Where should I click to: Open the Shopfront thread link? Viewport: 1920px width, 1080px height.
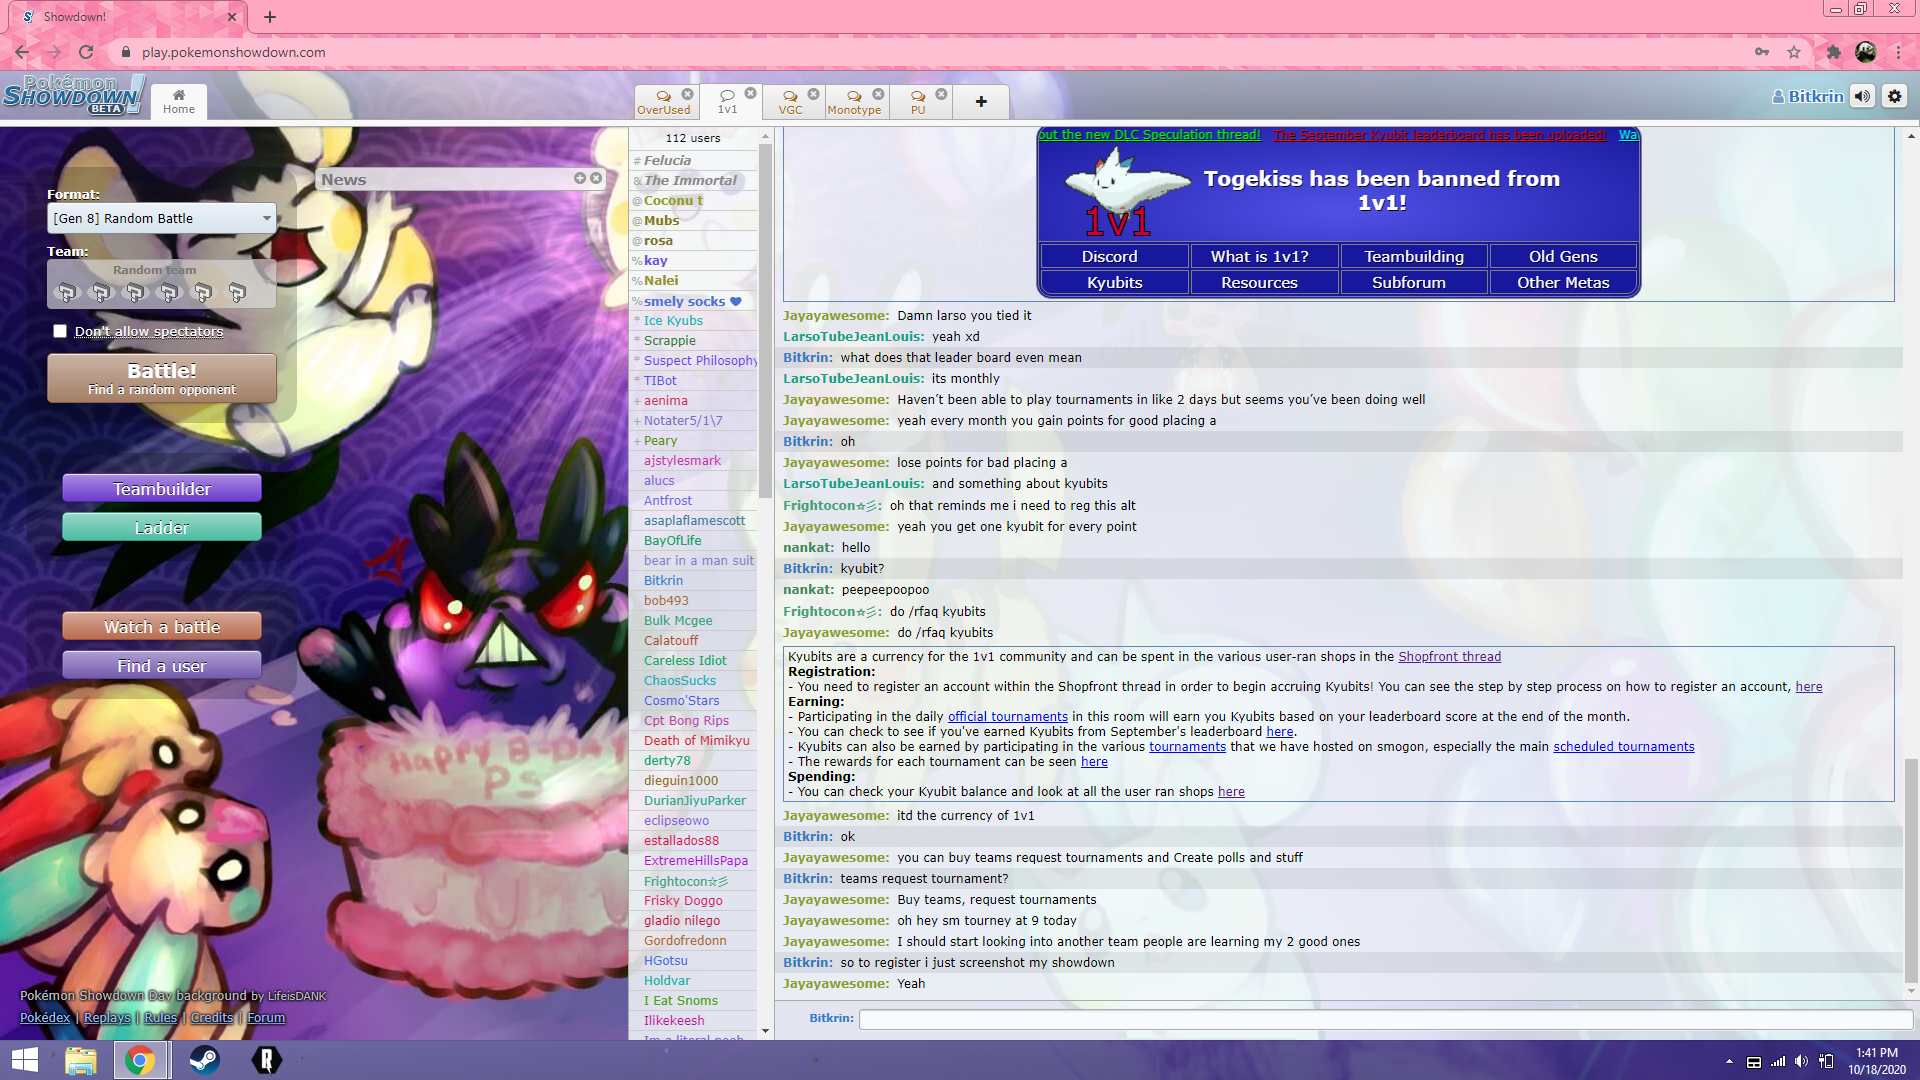(x=1449, y=657)
